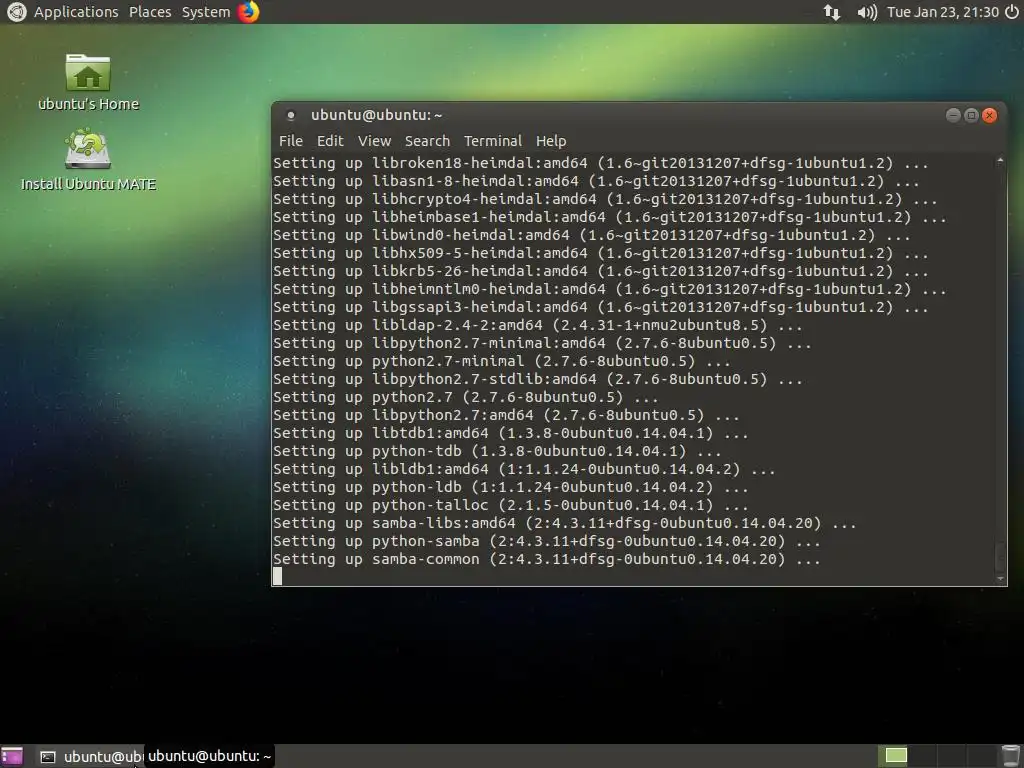Click the line 'Setting up libpython2.7-stdlib:amd64'
Image resolution: width=1024 pixels, height=768 pixels.
537,379
